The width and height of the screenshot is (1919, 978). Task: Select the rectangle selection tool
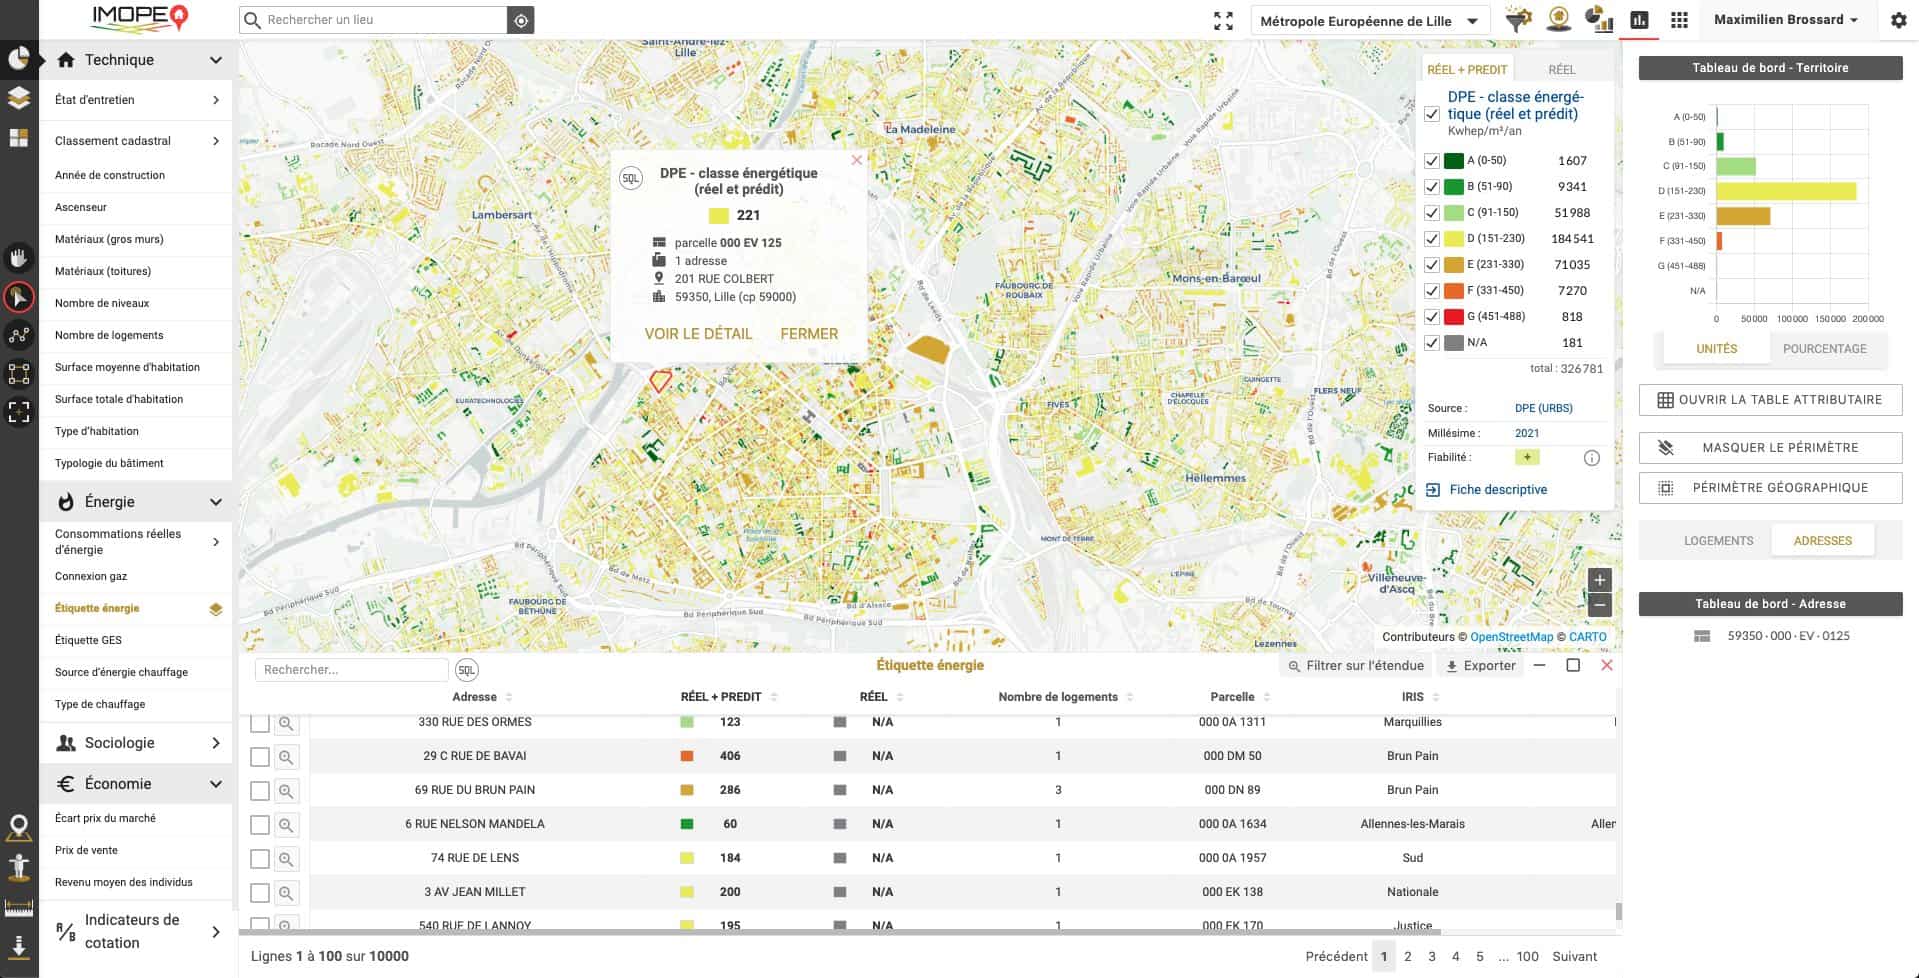19,374
